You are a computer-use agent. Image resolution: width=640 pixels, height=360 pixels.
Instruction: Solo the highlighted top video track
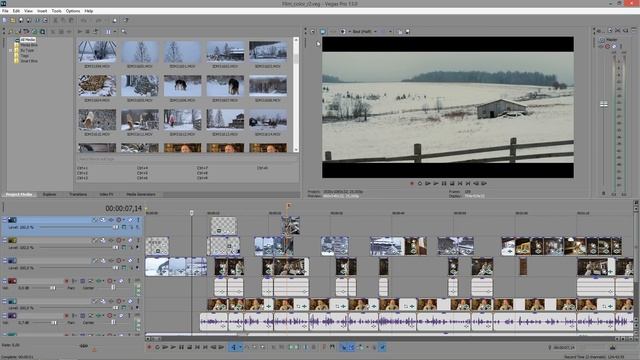point(138,220)
